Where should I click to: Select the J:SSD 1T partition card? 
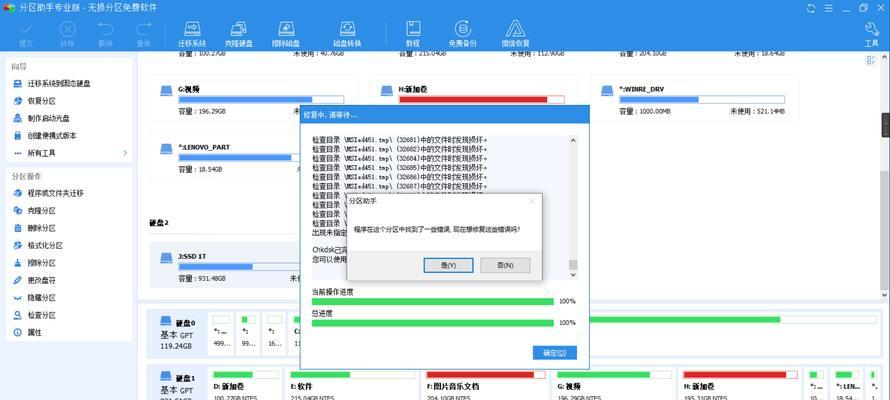(224, 265)
